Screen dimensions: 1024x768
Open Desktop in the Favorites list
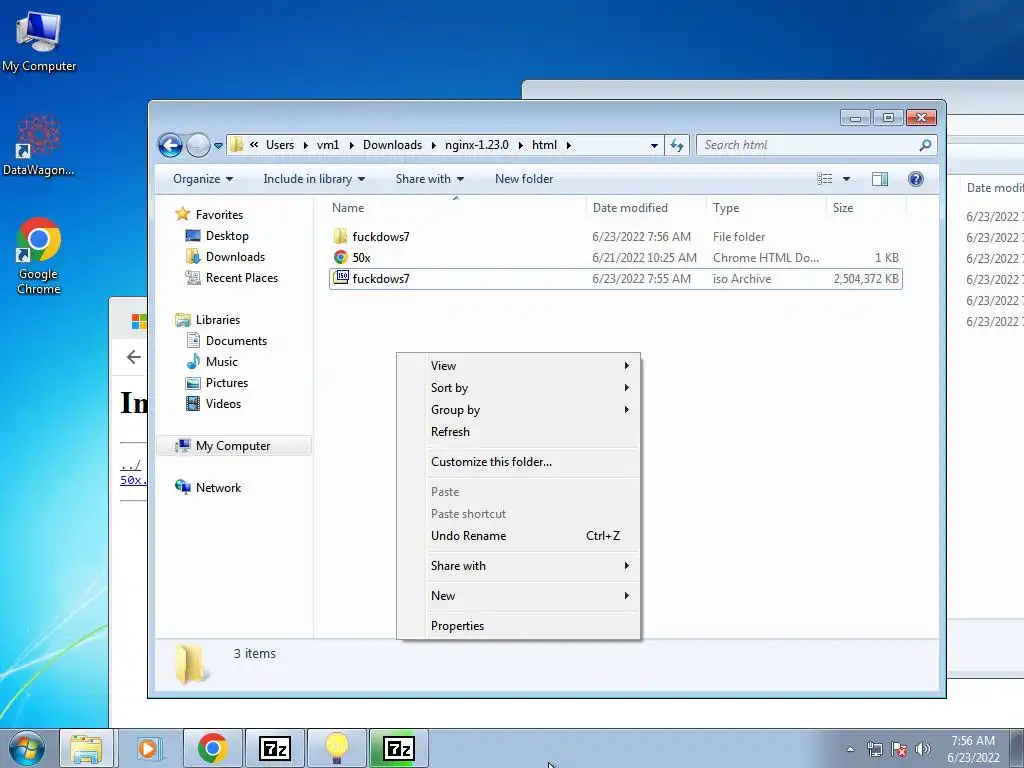[217, 236]
